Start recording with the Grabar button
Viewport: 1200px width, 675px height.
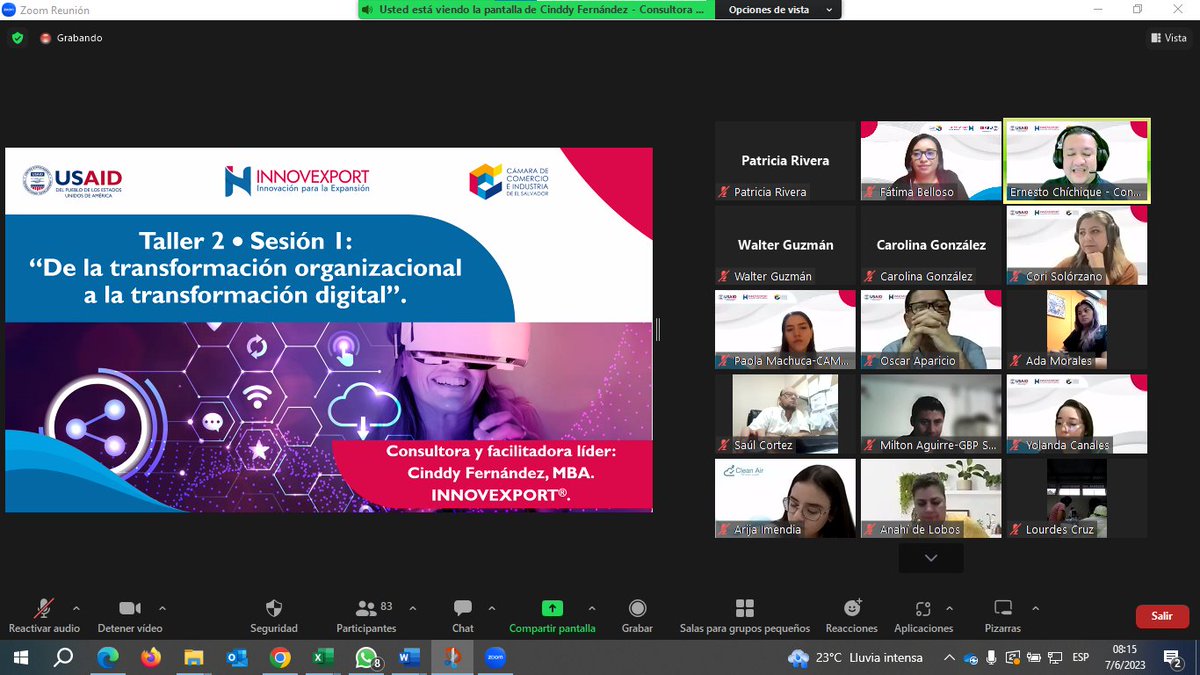click(x=637, y=616)
